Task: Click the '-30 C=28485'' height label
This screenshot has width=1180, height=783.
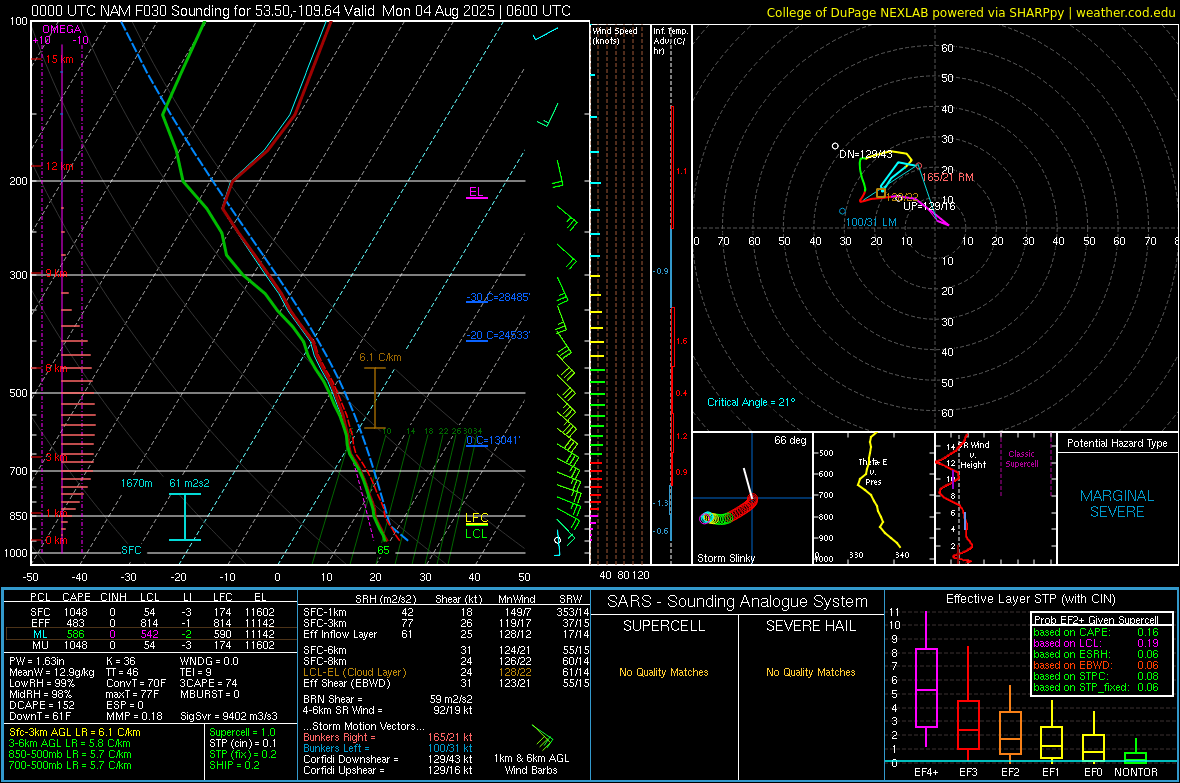Action: pos(498,297)
